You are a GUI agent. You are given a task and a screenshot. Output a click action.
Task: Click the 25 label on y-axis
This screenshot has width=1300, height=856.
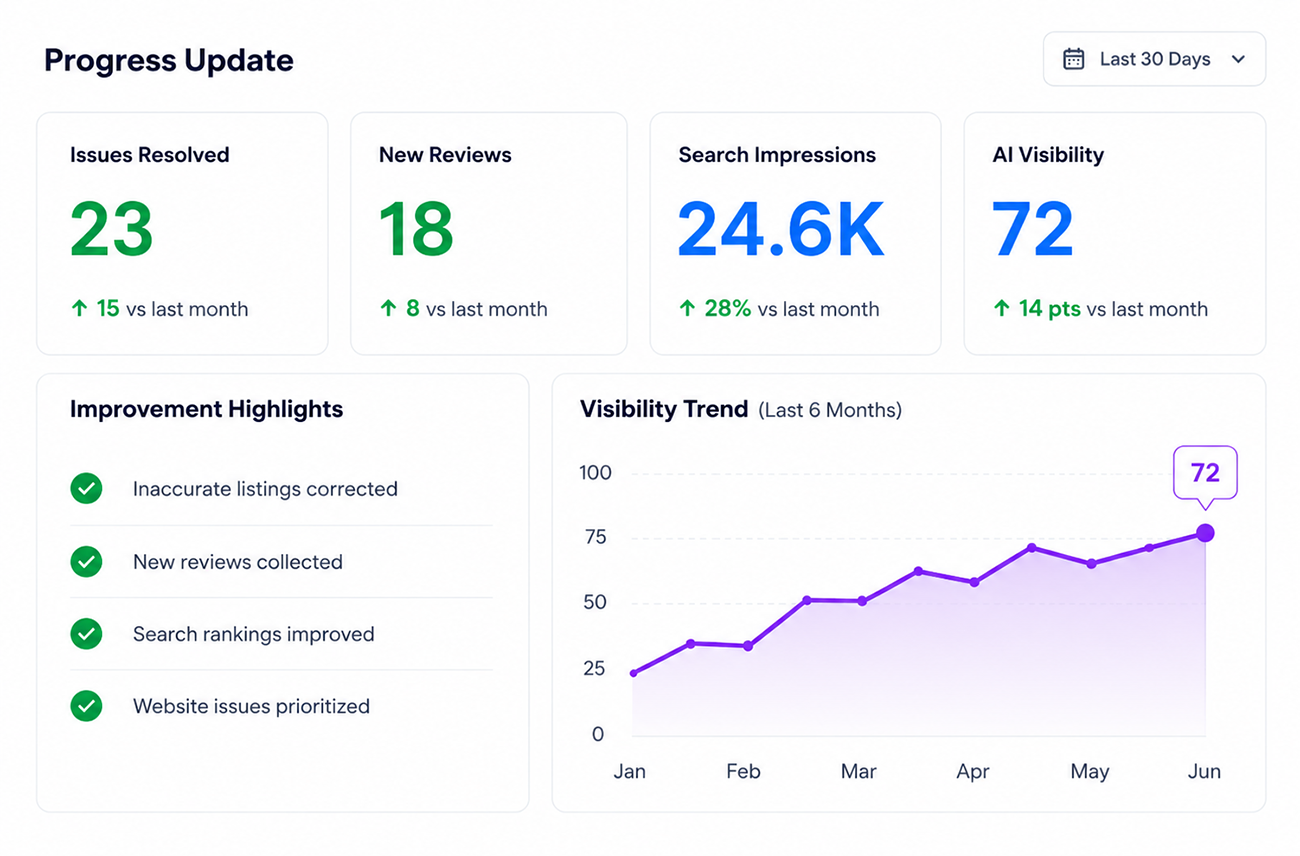[594, 668]
